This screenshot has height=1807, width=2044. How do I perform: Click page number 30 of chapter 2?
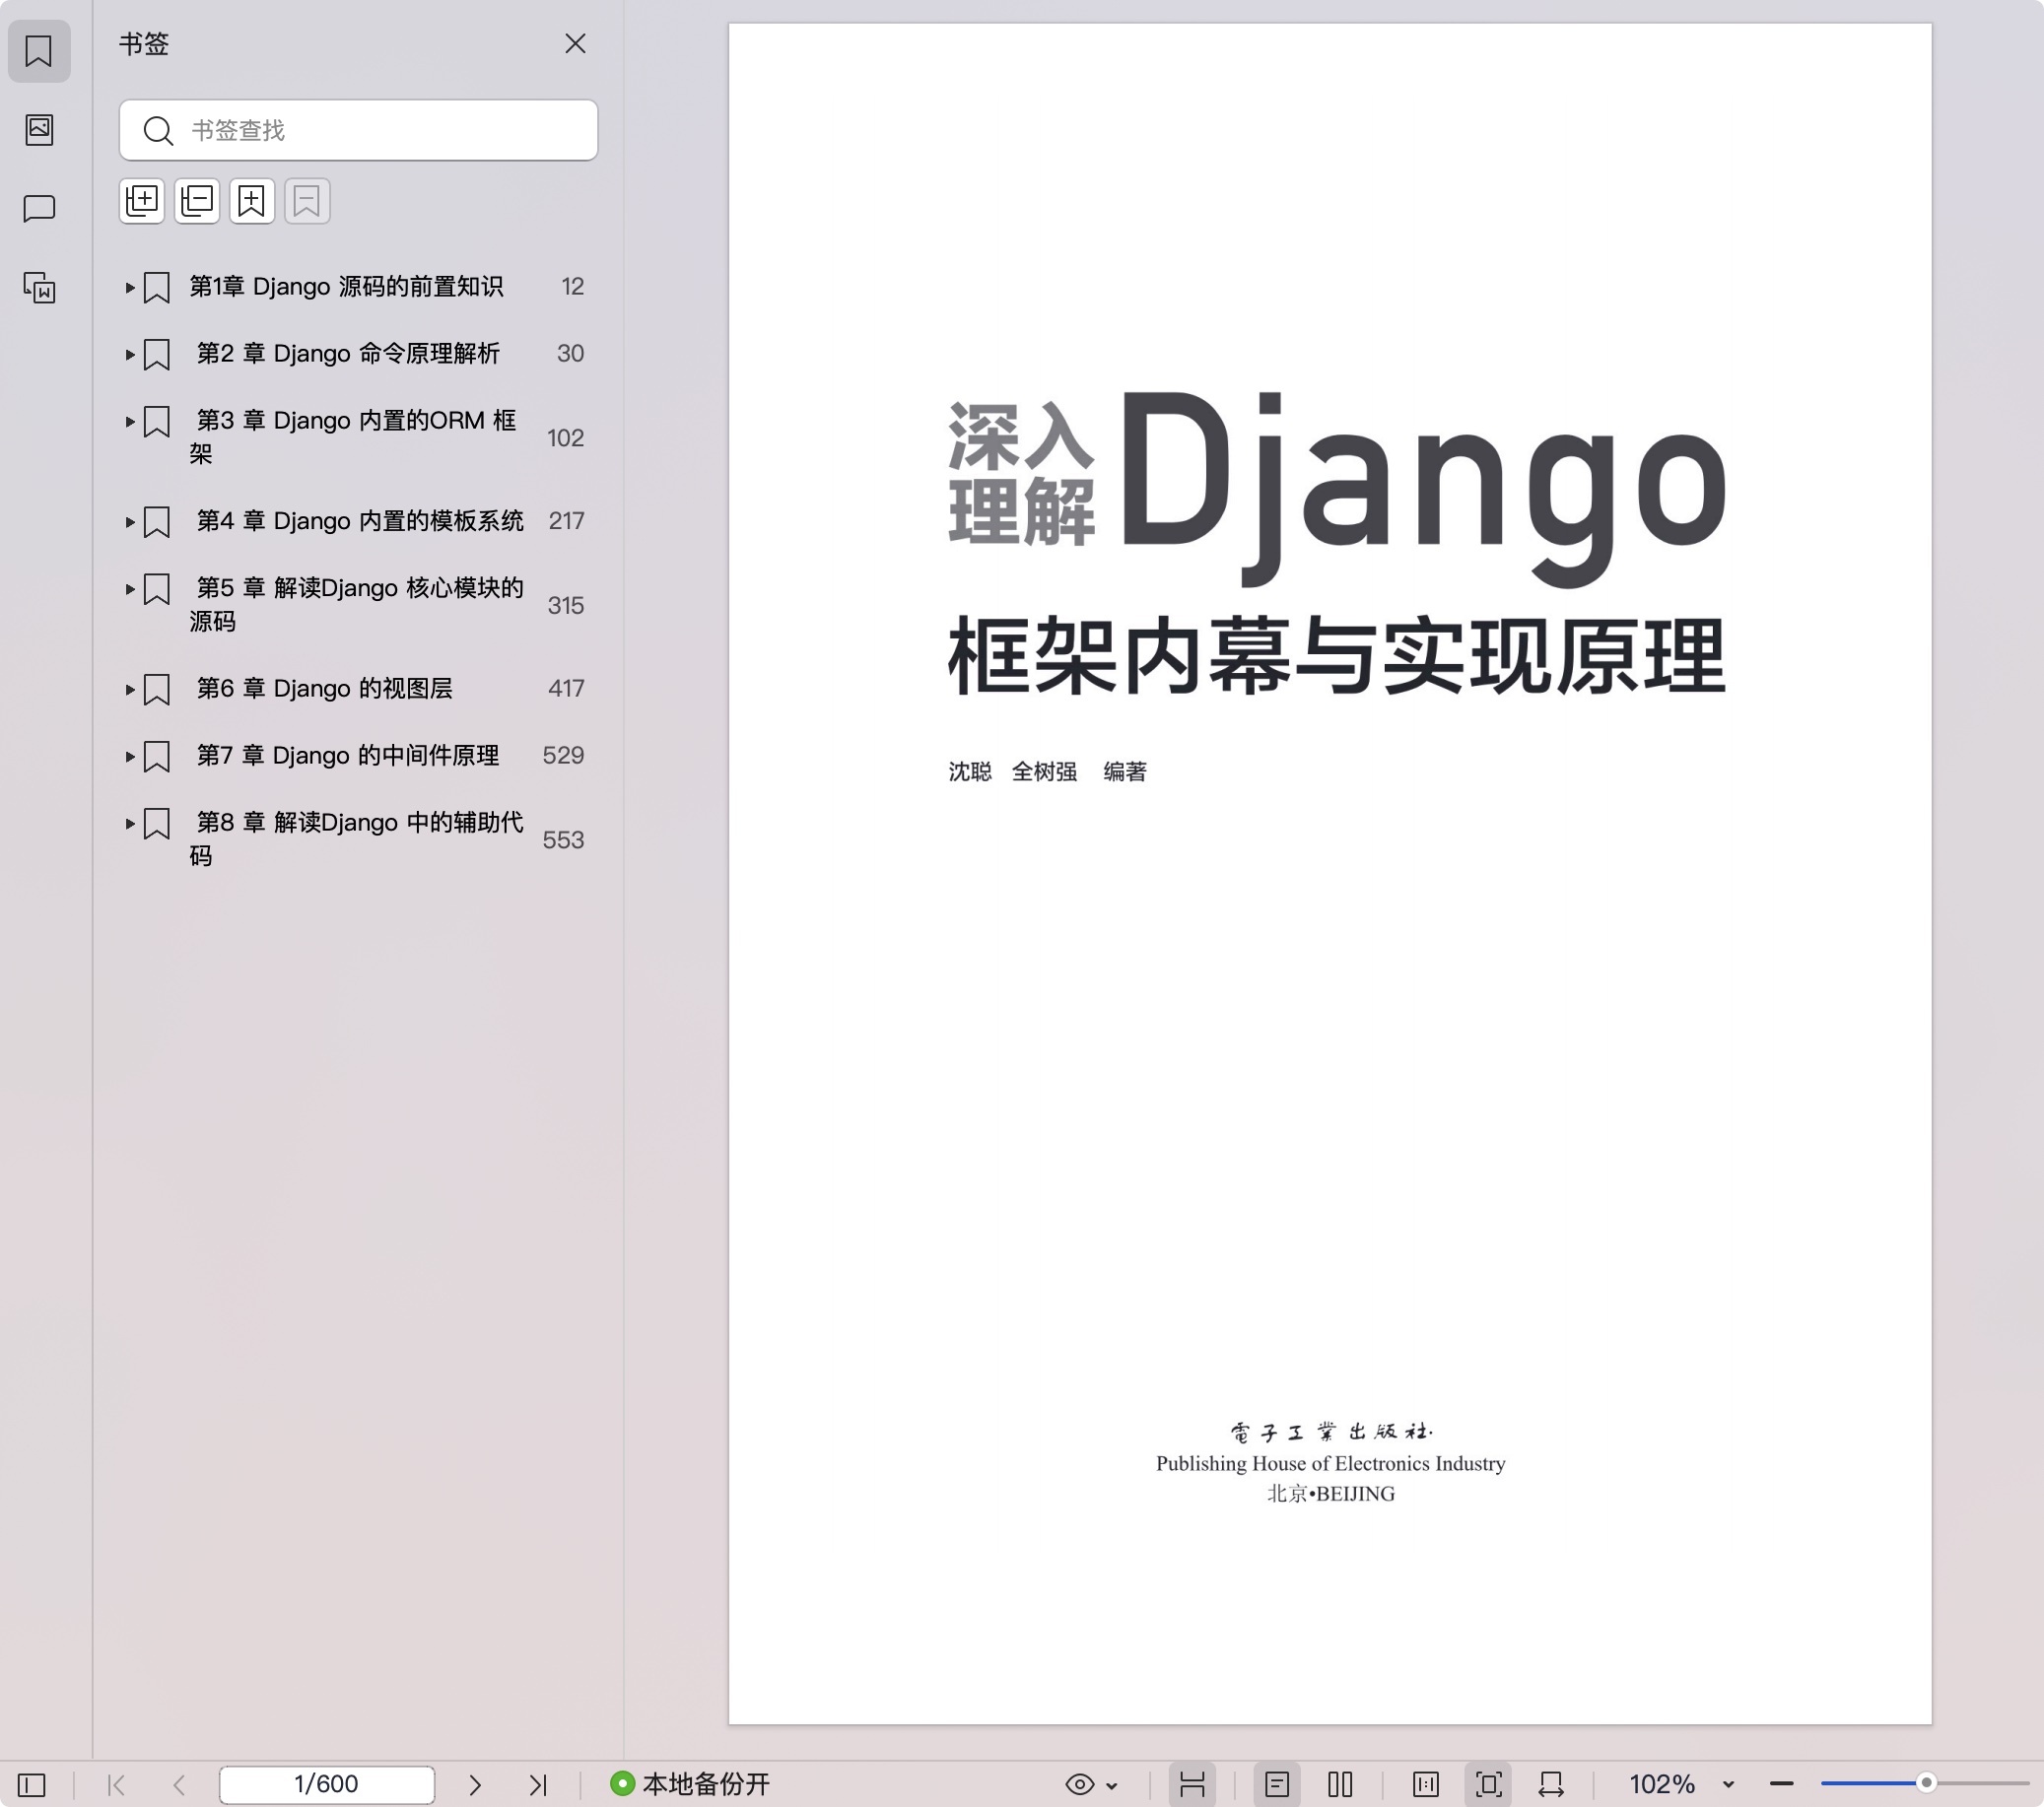pos(570,354)
